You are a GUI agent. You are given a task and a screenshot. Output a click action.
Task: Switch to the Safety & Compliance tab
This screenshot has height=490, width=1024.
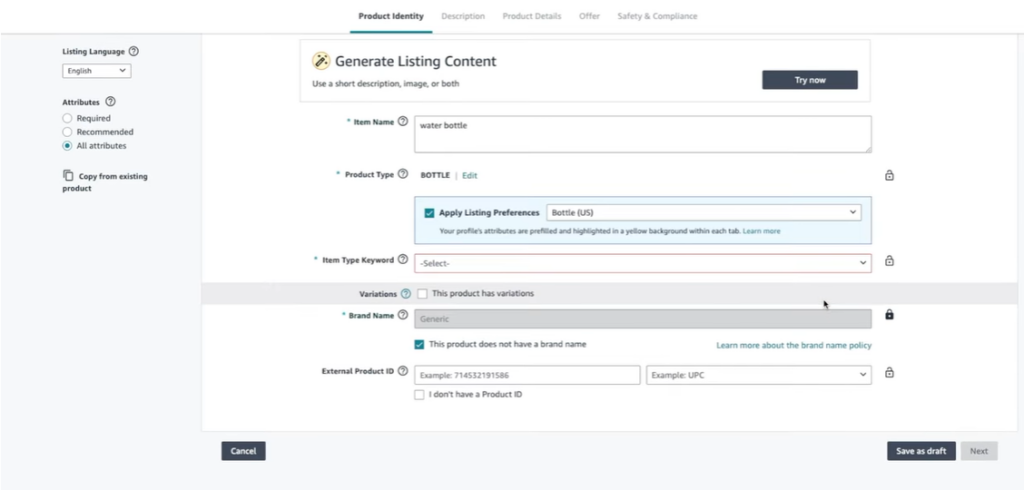657,16
